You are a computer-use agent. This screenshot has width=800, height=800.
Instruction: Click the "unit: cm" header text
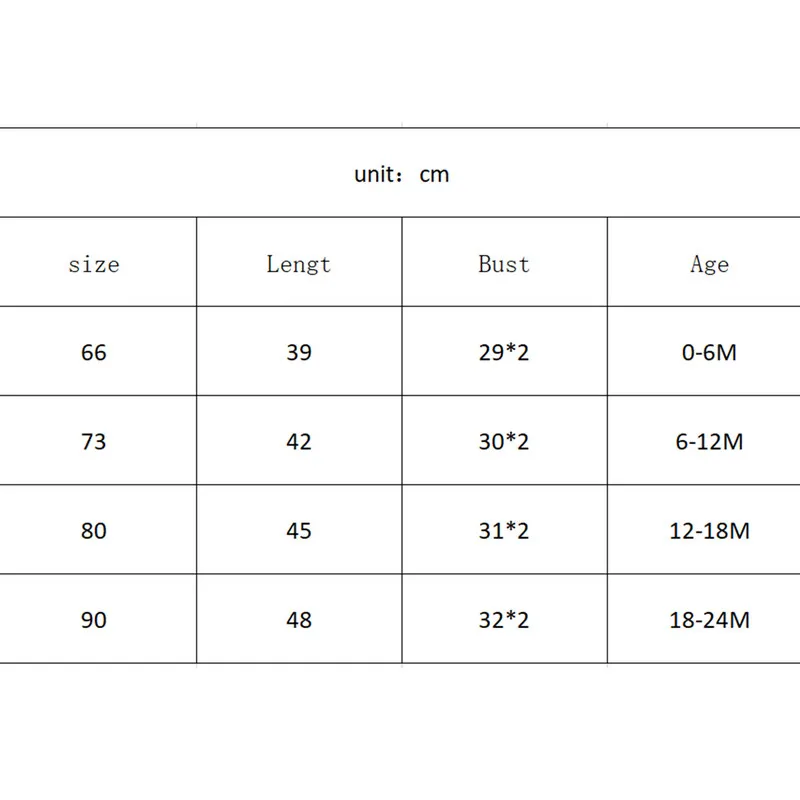tap(402, 174)
